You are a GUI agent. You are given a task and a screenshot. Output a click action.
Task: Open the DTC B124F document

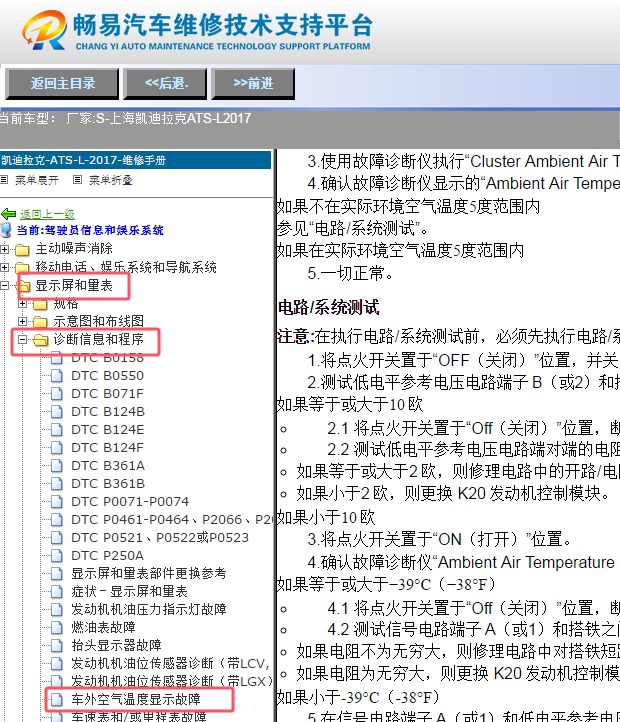[x=107, y=448]
